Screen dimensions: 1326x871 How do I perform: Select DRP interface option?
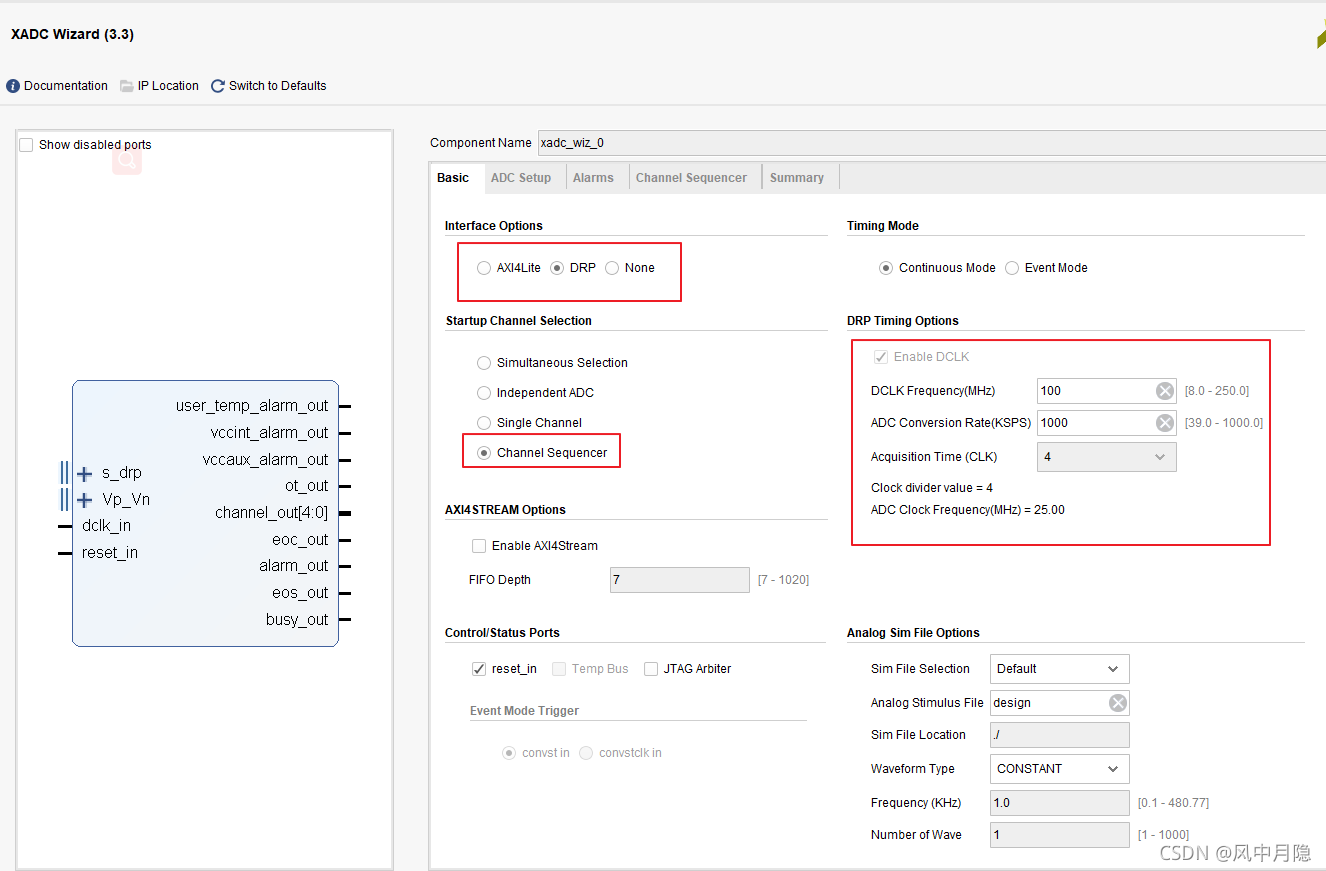click(x=557, y=268)
